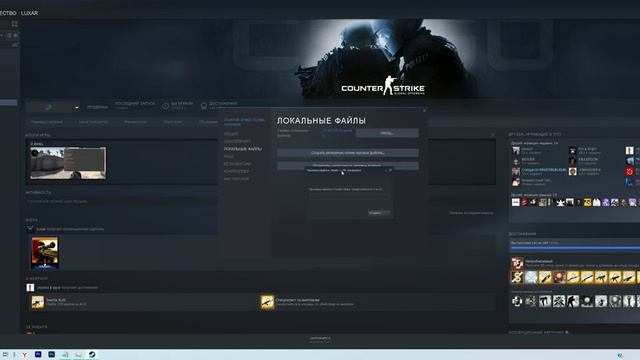This screenshot has width=640, height=360.
Task: Click the downloads status text at the bottom of Steam
Action: (320, 340)
